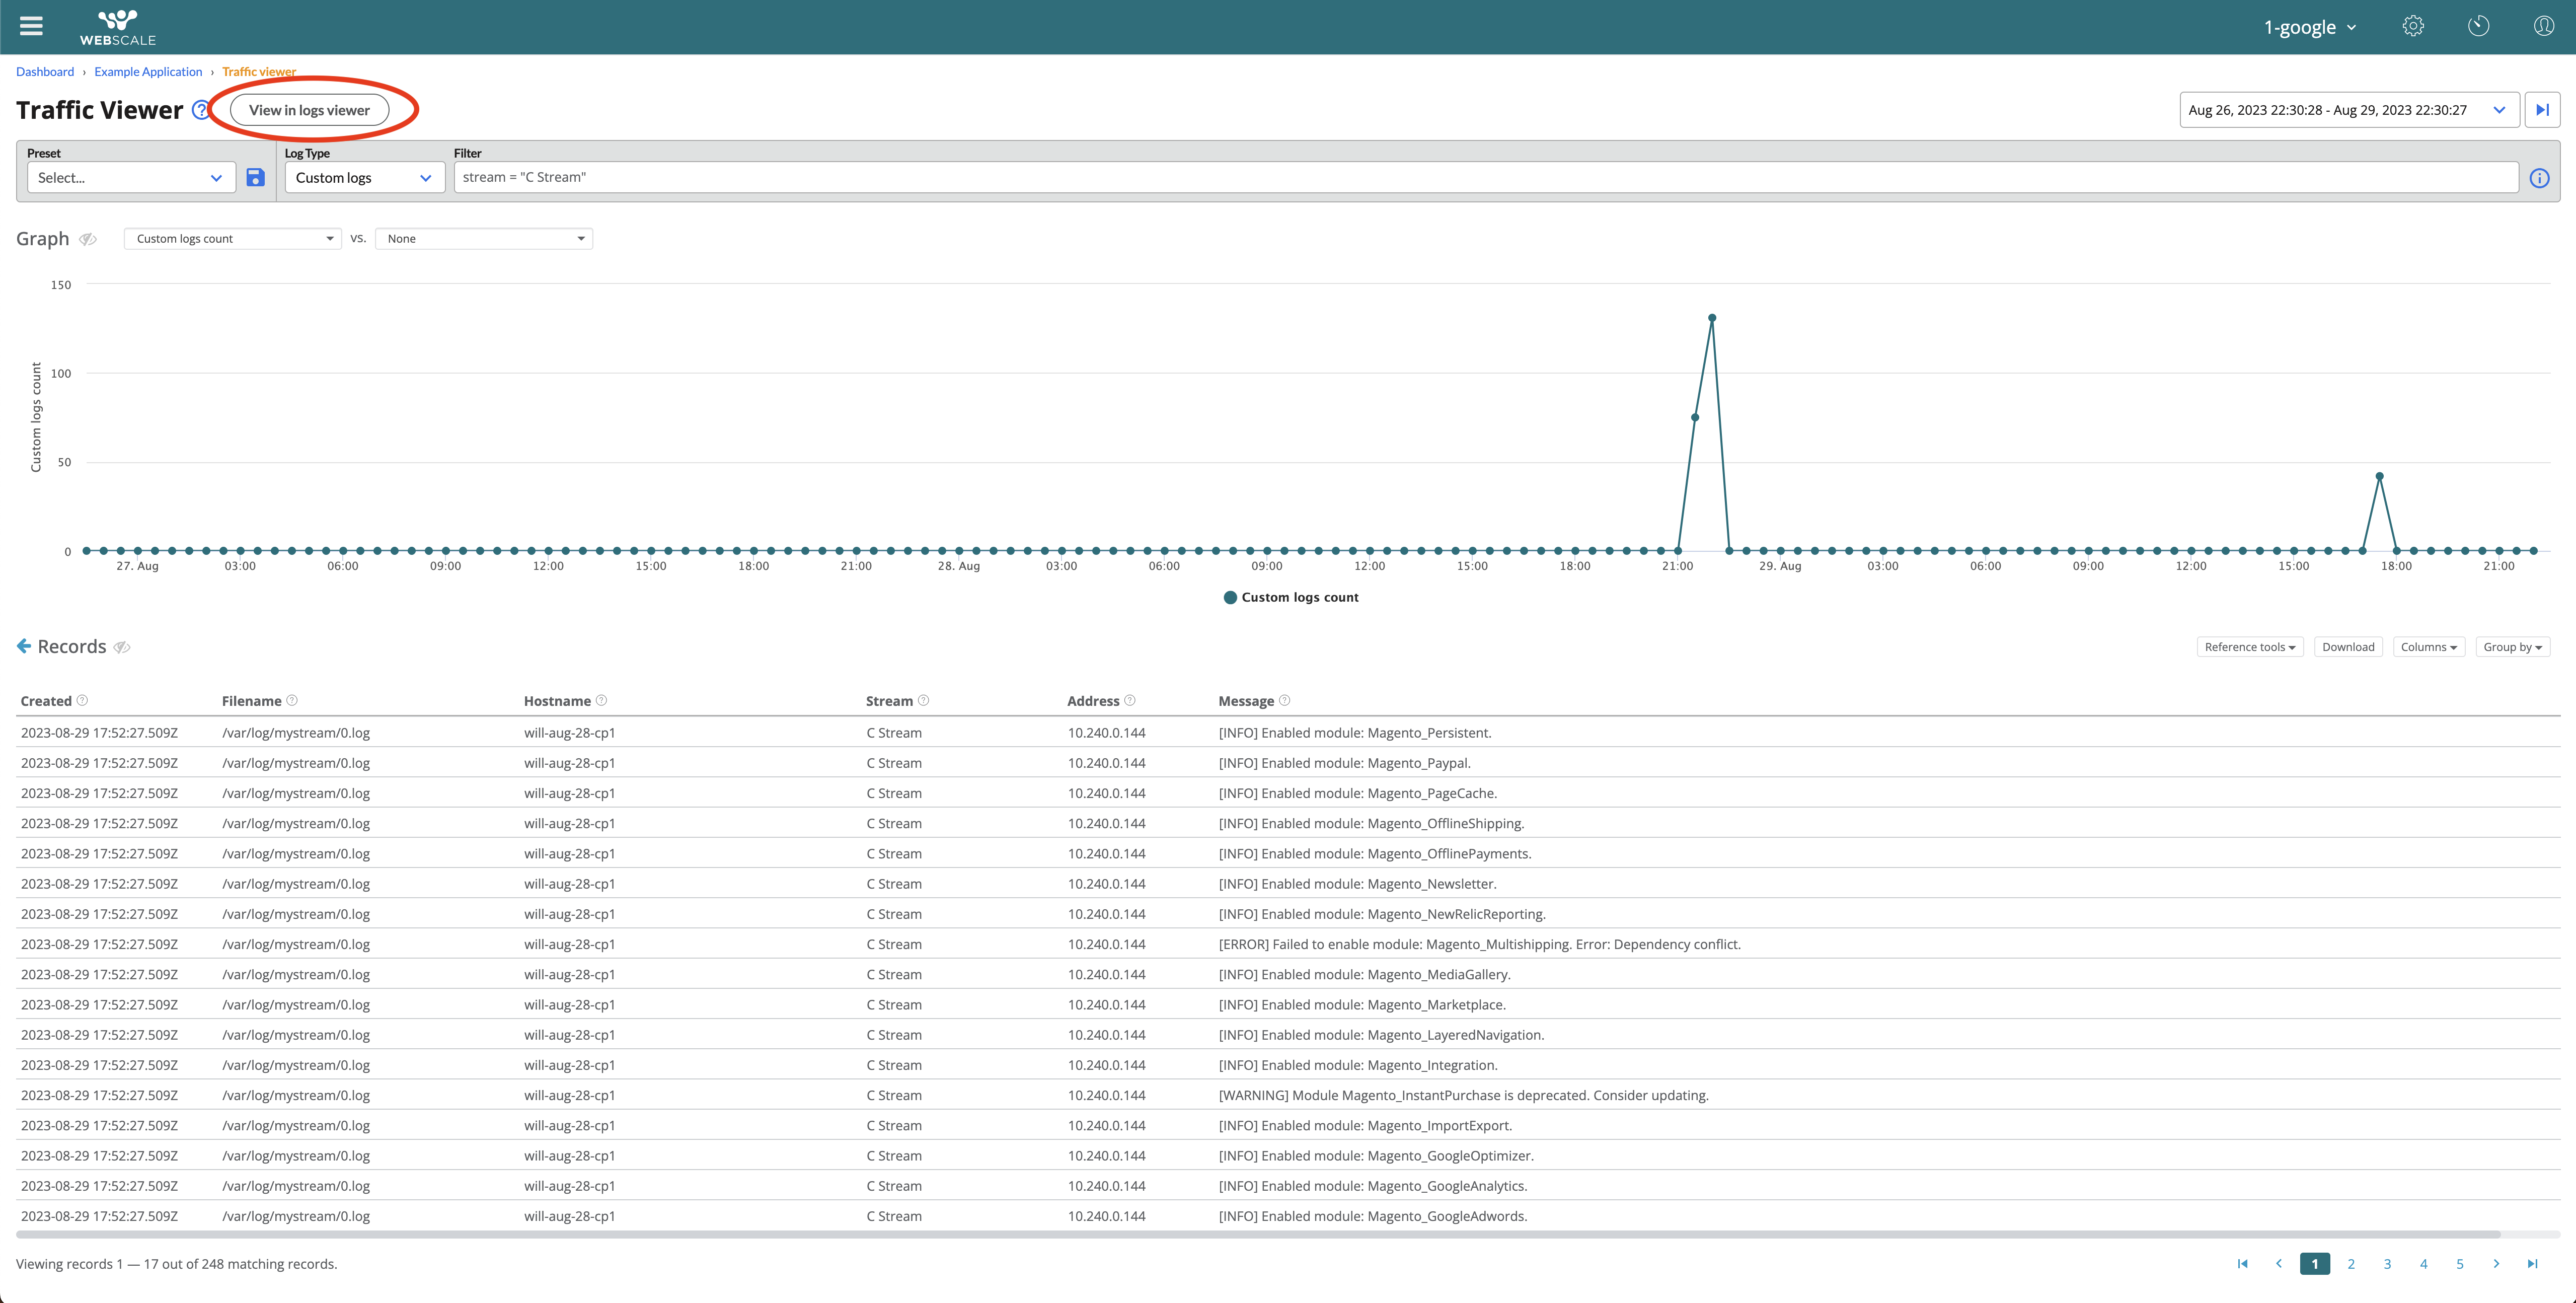Click the Records back arrow
Viewport: 2576px width, 1303px height.
click(24, 646)
